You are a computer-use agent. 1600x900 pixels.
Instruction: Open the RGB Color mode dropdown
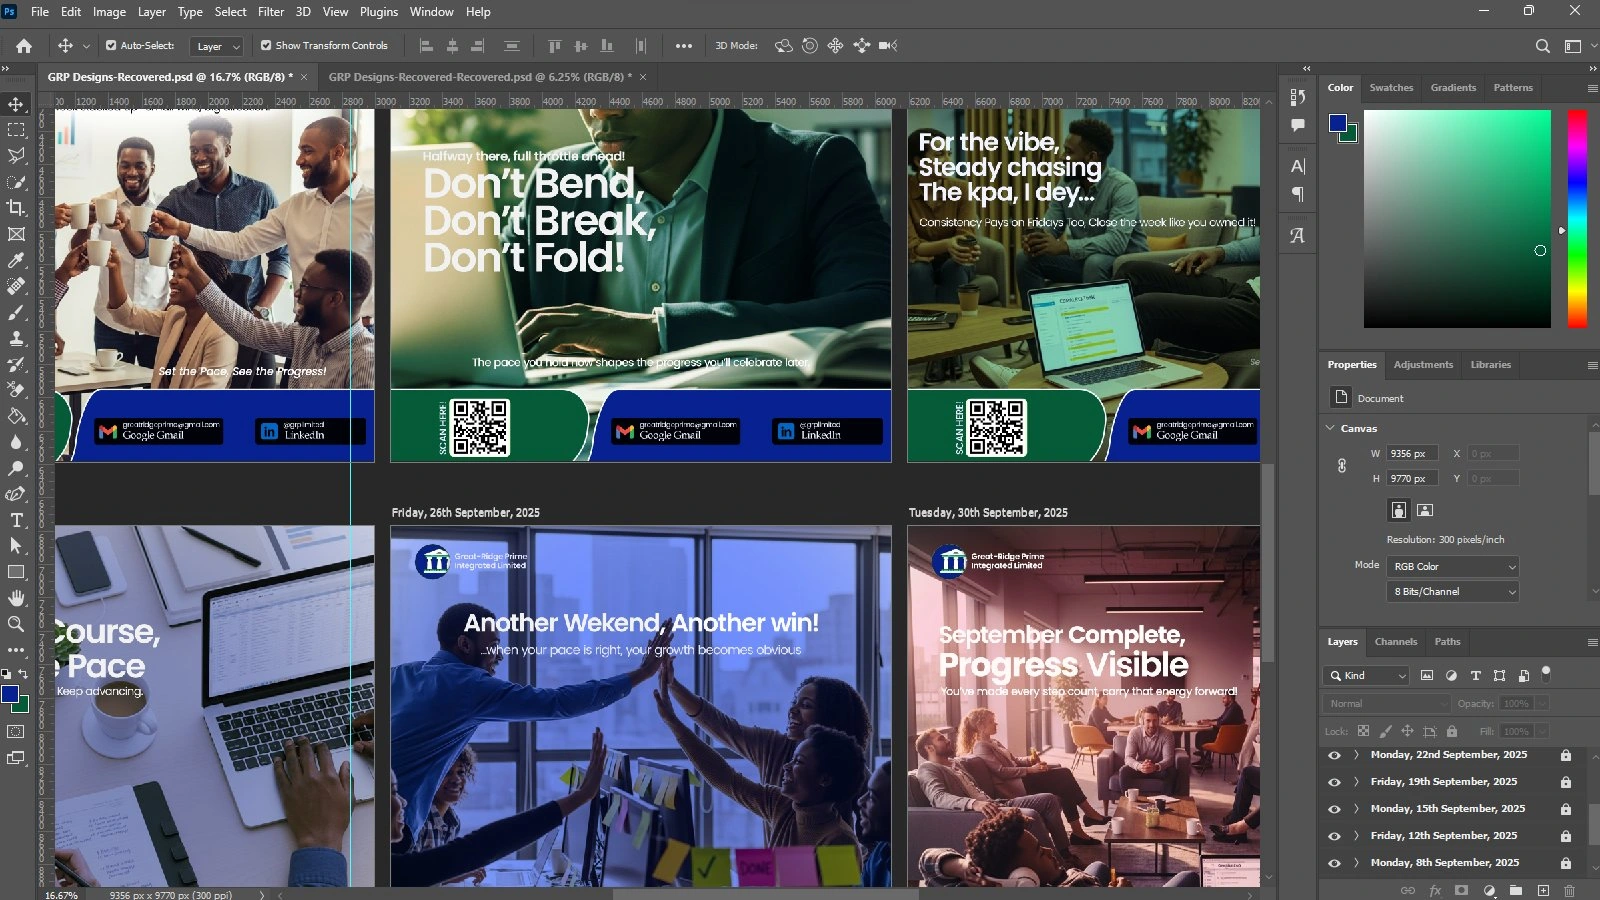tap(1453, 567)
